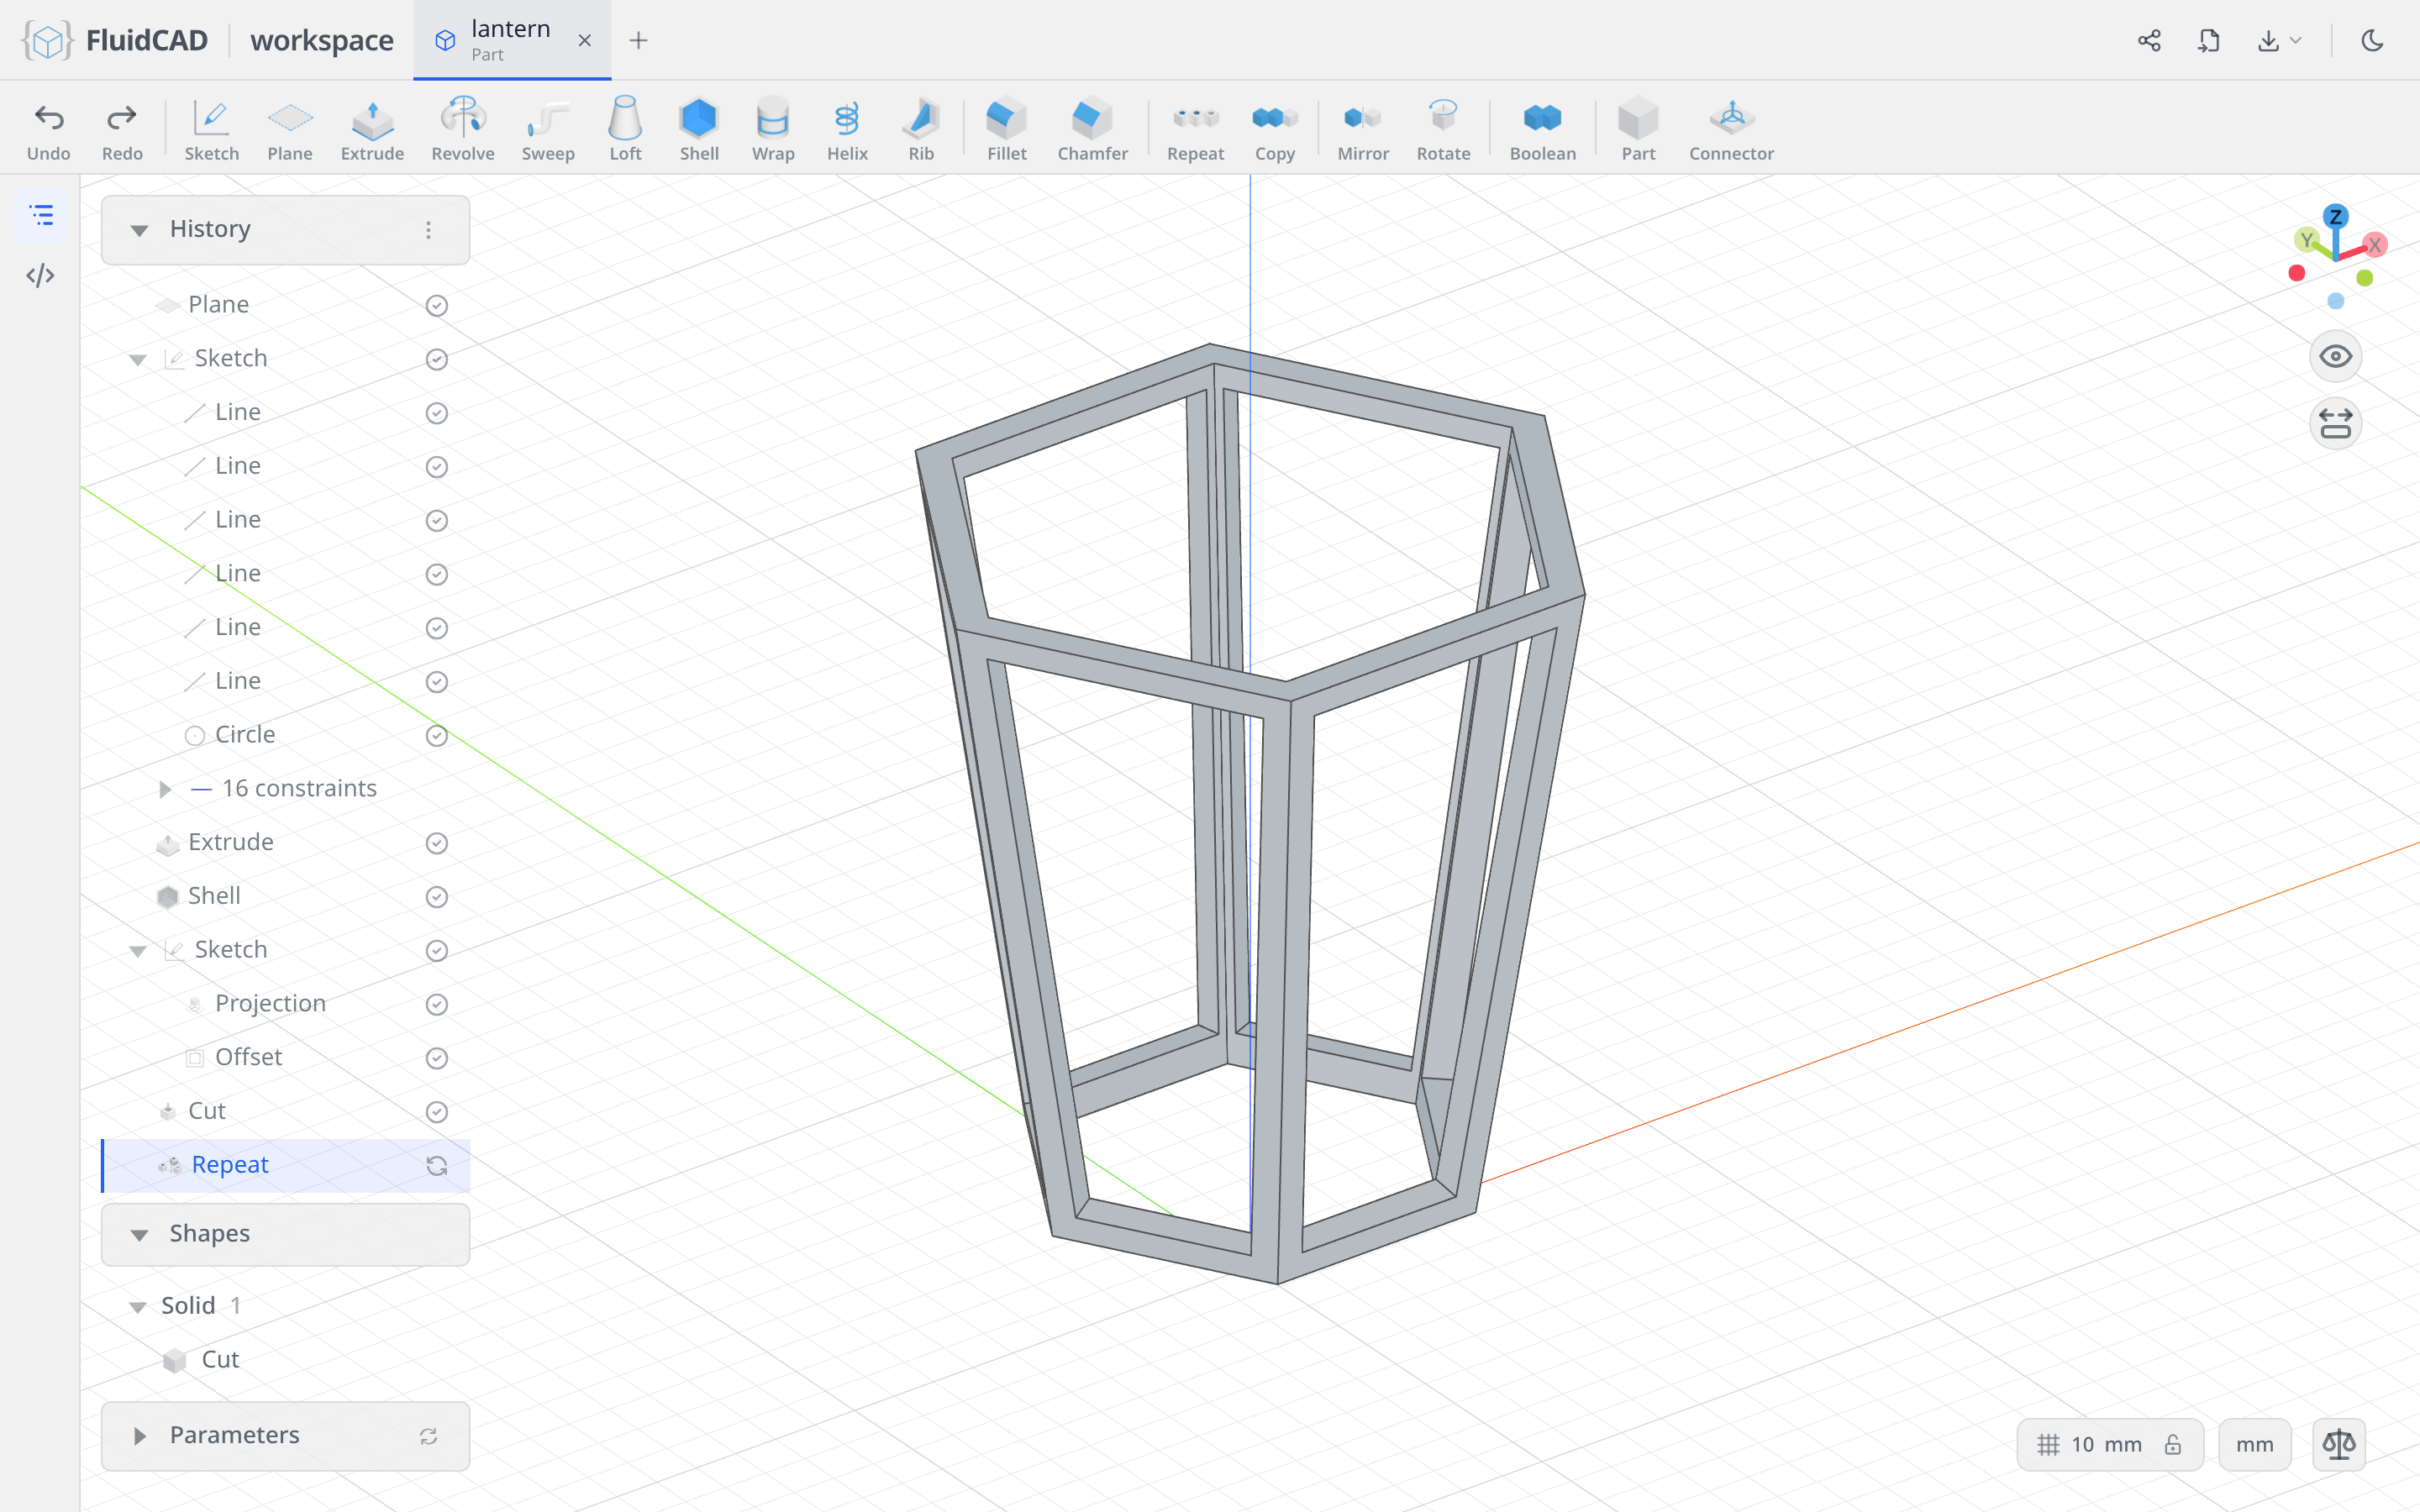The height and width of the screenshot is (1512, 2420).
Task: Collapse the Solid 1 tree node
Action: click(x=138, y=1306)
